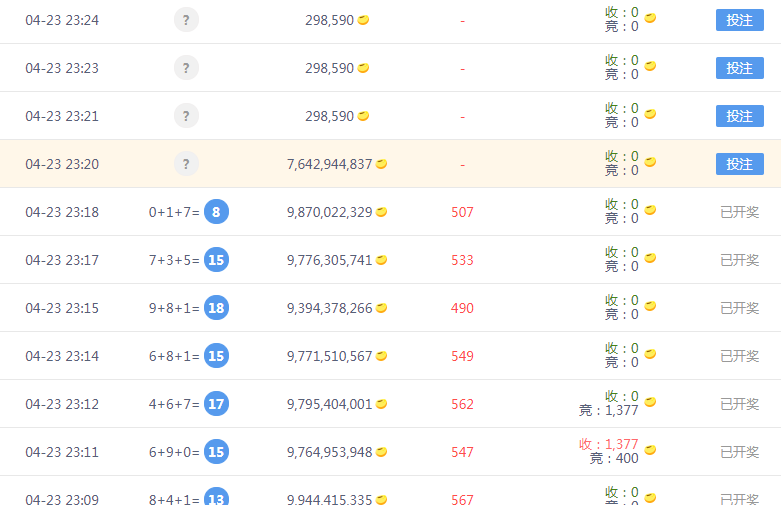
Task: Open the red 490 count for 23:15
Action: tap(462, 308)
